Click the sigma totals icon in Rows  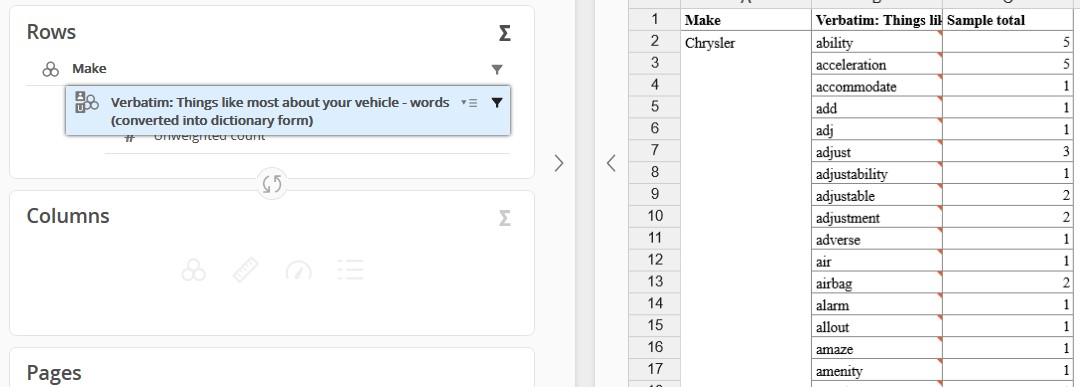point(504,33)
